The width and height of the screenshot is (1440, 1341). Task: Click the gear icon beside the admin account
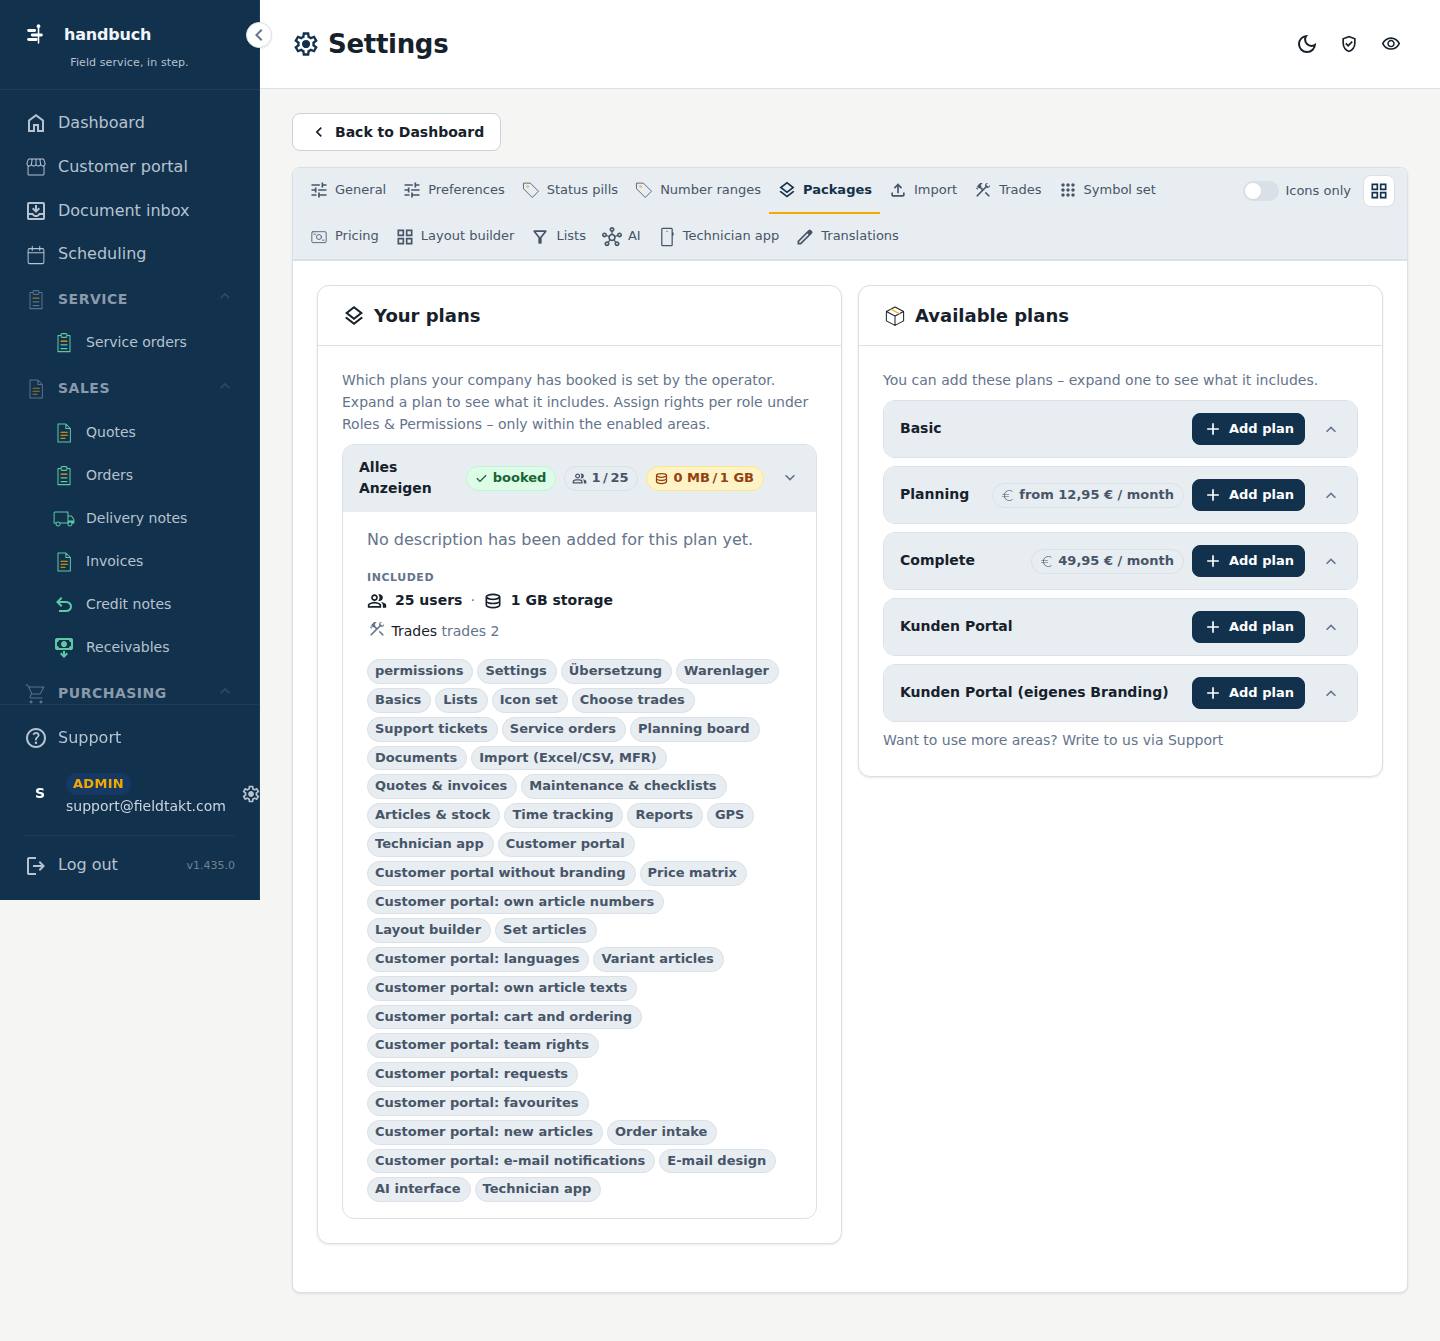(251, 794)
